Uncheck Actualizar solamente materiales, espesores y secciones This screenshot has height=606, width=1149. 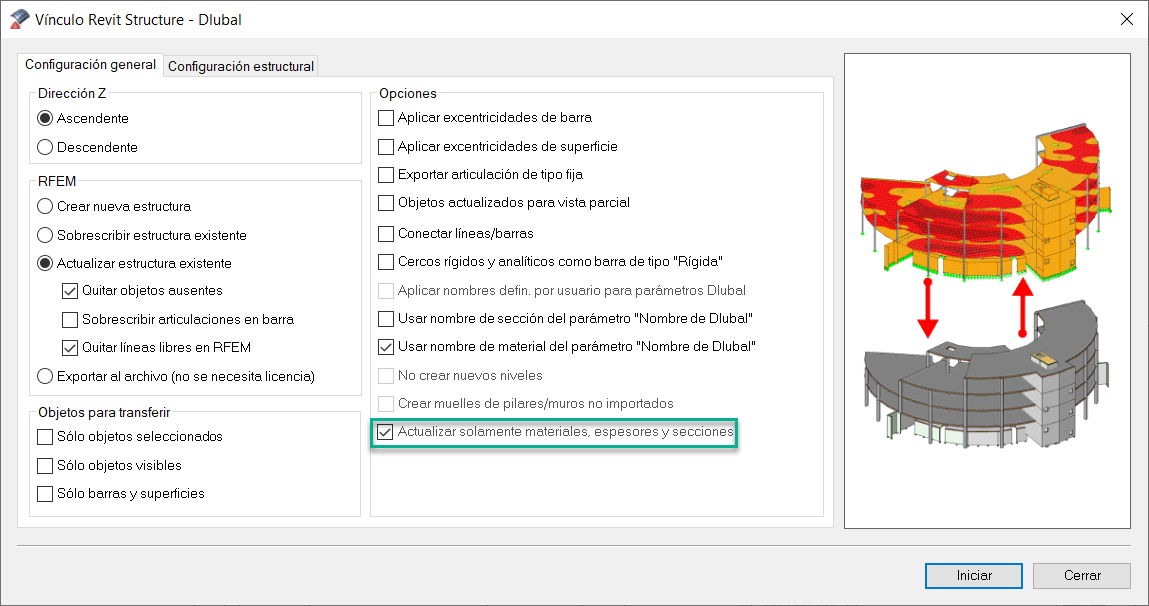pos(386,433)
